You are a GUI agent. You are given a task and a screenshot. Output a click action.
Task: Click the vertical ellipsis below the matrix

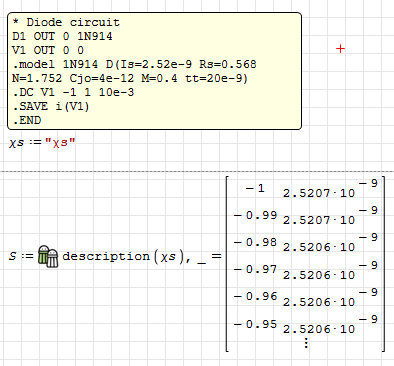pyautogui.click(x=306, y=343)
